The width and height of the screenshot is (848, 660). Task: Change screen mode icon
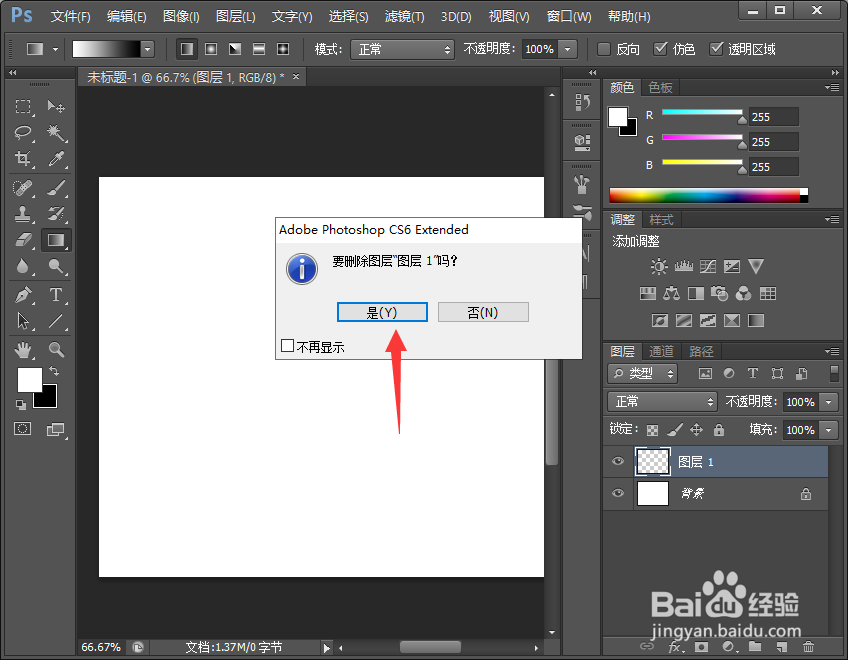[56, 430]
